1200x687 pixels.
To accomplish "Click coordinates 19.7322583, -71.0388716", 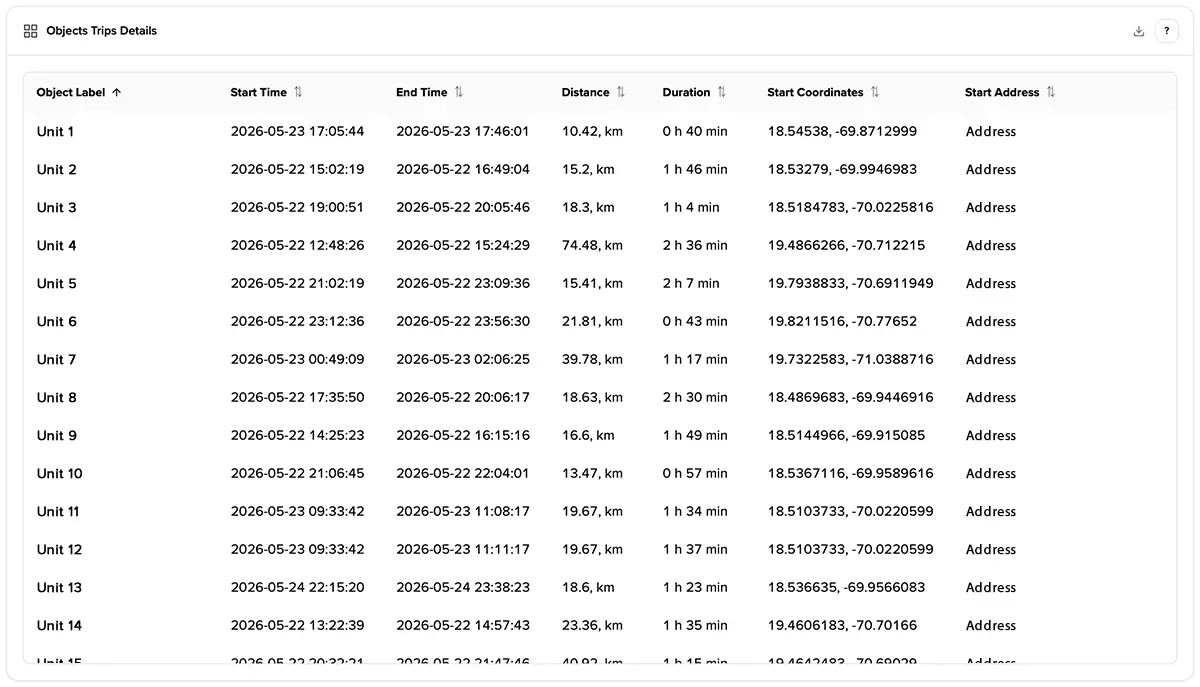I will (x=851, y=360).
